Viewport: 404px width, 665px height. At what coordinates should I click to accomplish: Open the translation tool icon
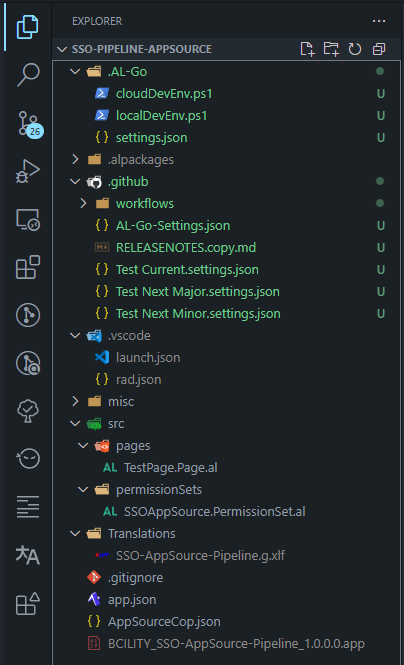click(28, 555)
